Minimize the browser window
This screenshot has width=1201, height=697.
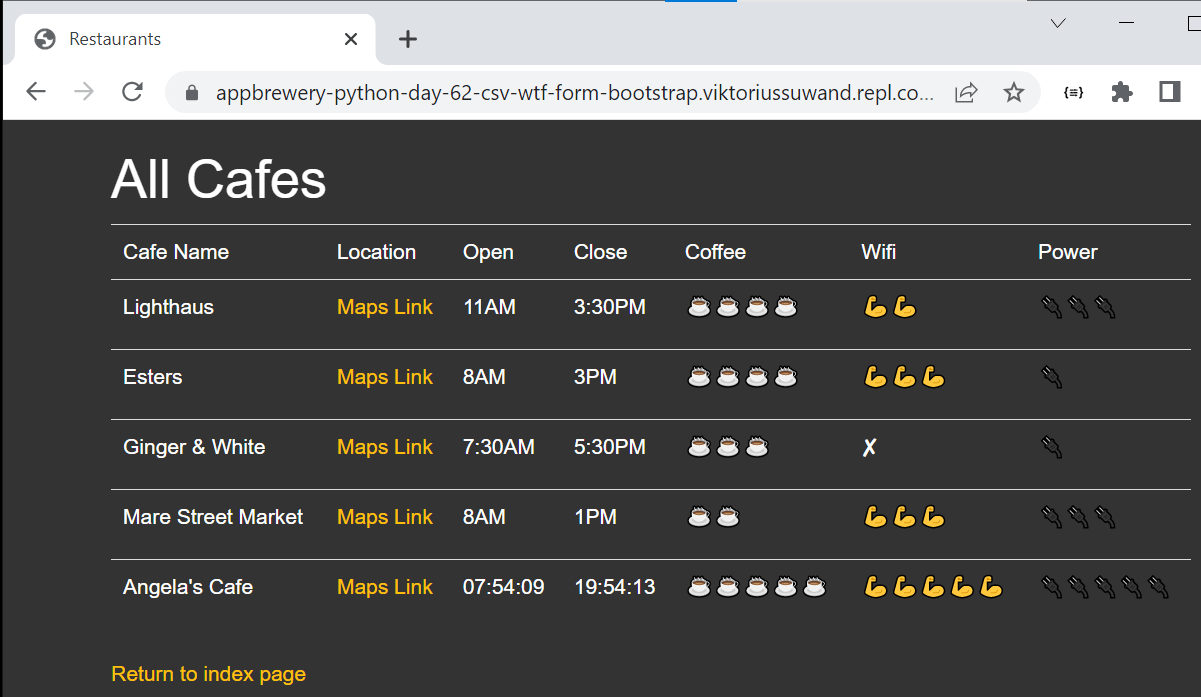[1127, 23]
